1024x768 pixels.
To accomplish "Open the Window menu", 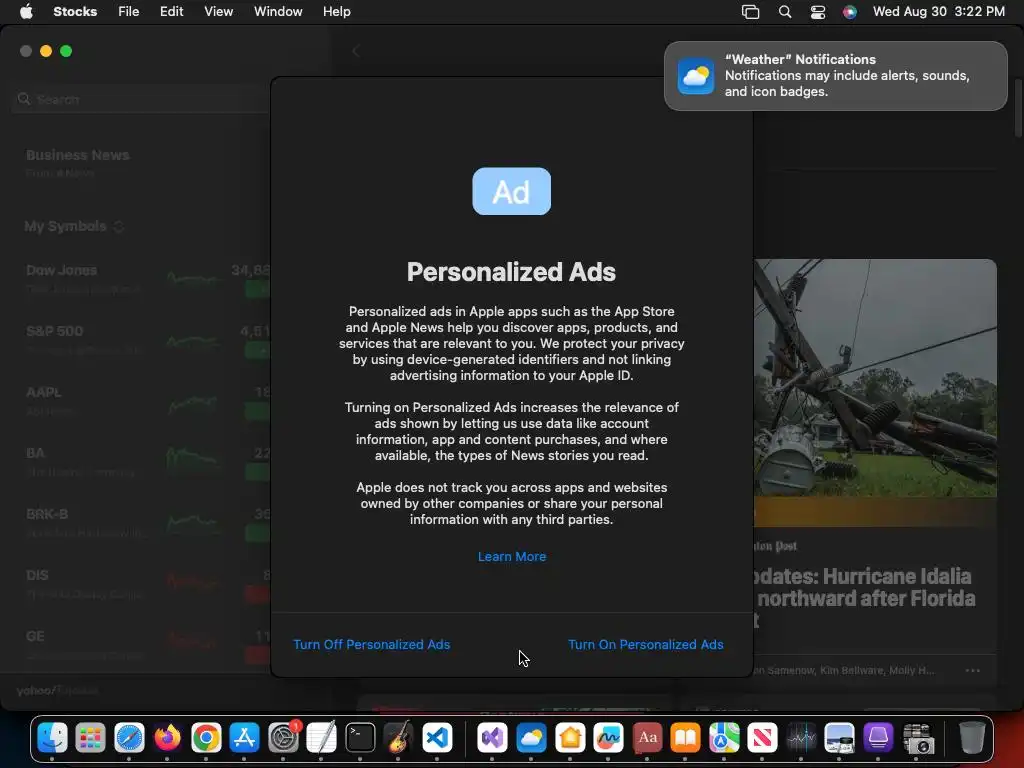I will (x=278, y=12).
